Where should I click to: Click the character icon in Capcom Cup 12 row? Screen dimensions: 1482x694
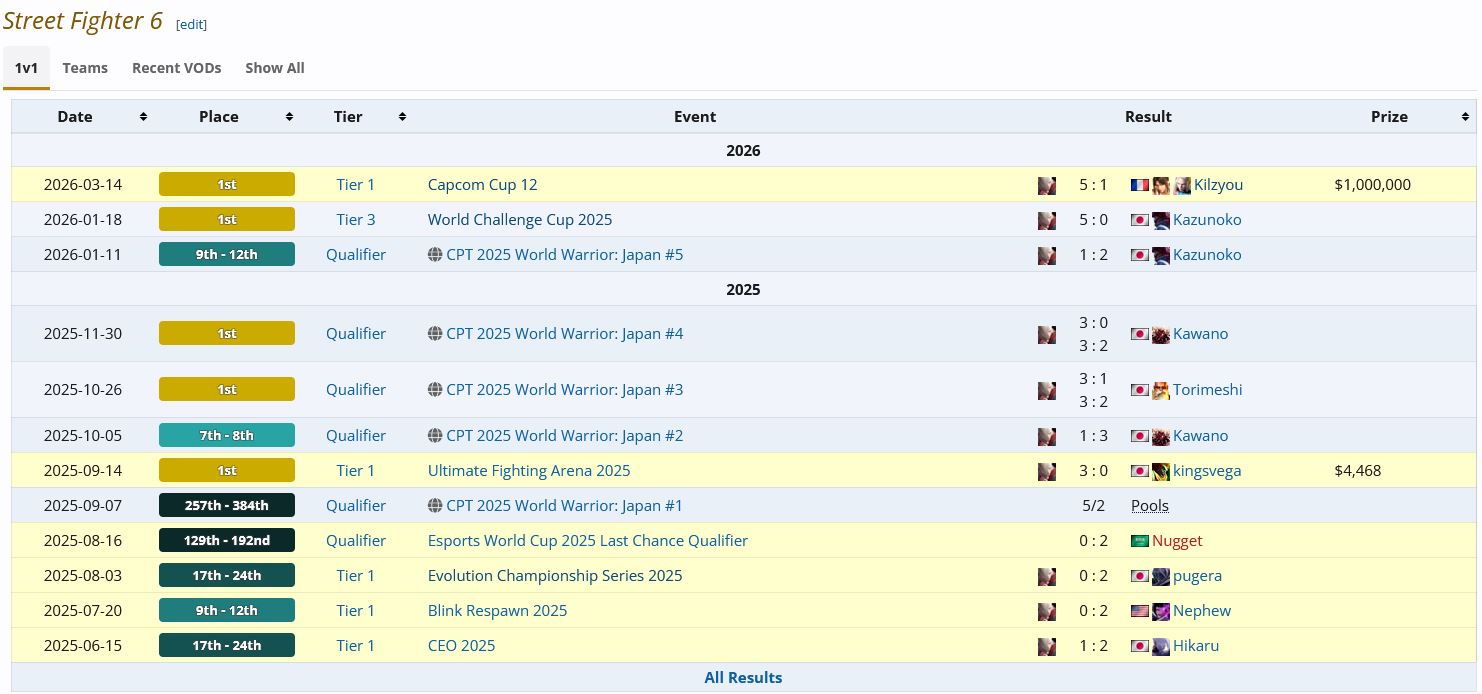click(1047, 185)
